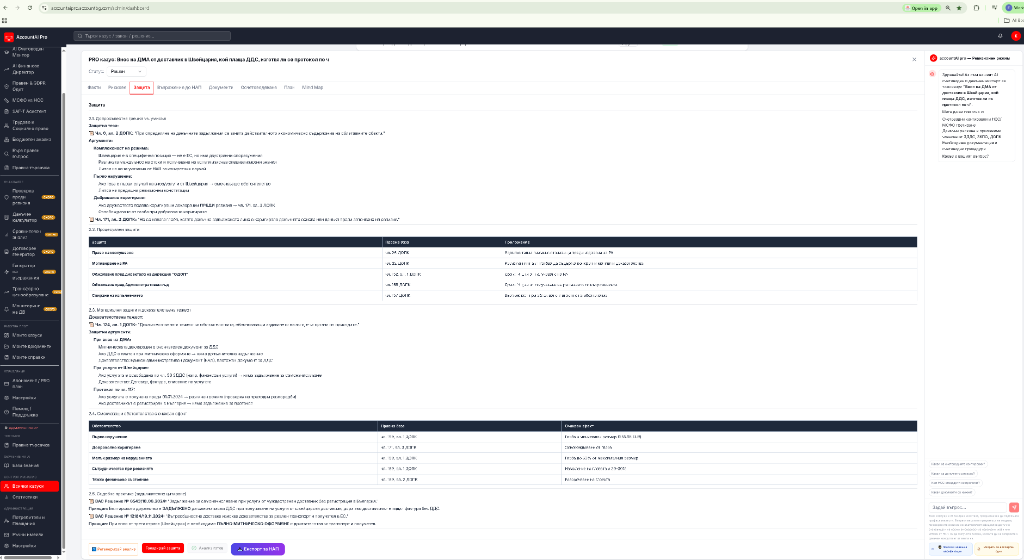Switch to the 'Възражение до НАП' tab
Screen dimensions: 1024x560
click(x=179, y=87)
